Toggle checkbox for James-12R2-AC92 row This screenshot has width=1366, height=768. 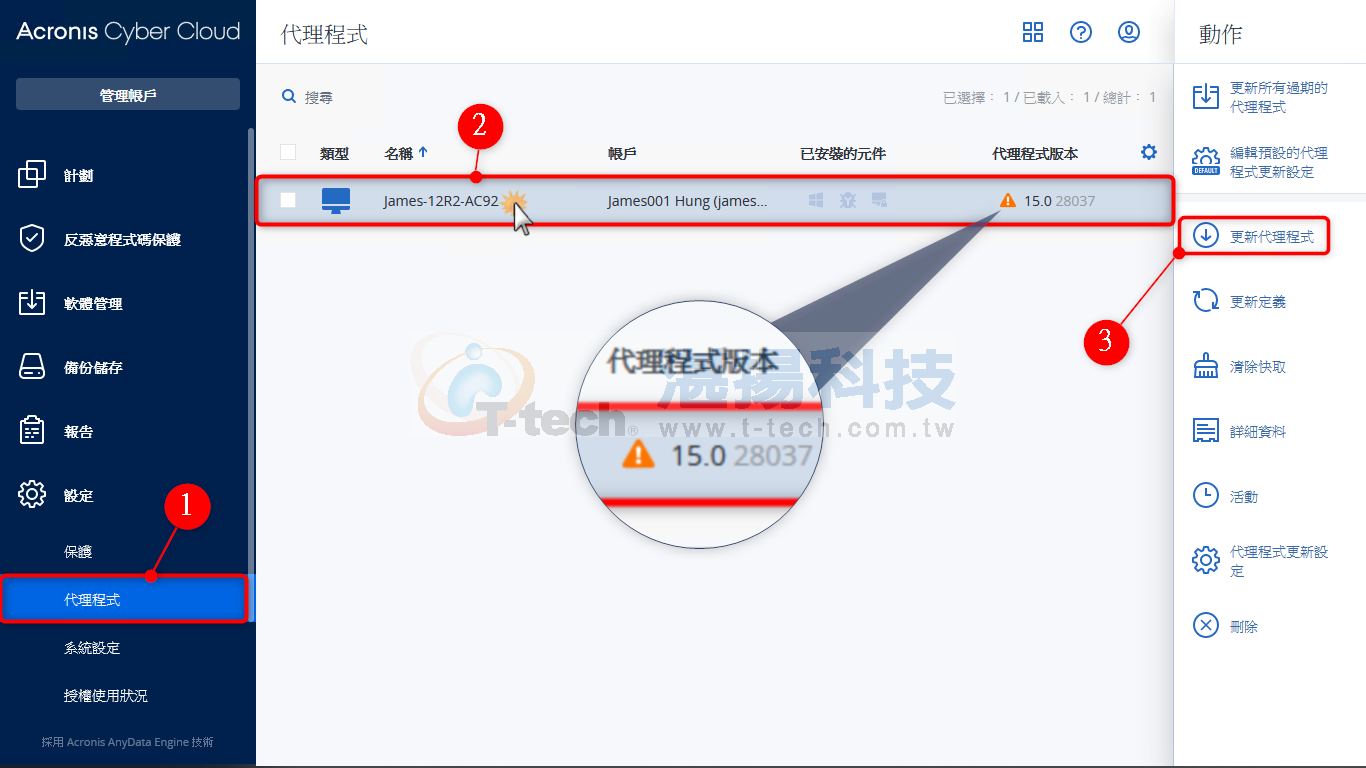[288, 200]
